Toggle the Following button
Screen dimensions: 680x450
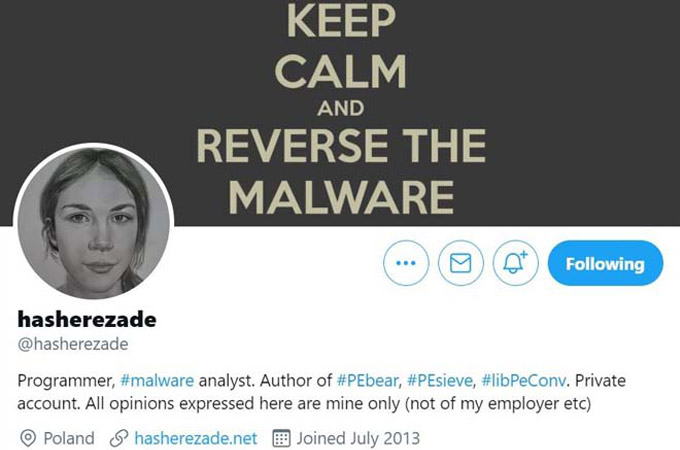point(605,263)
